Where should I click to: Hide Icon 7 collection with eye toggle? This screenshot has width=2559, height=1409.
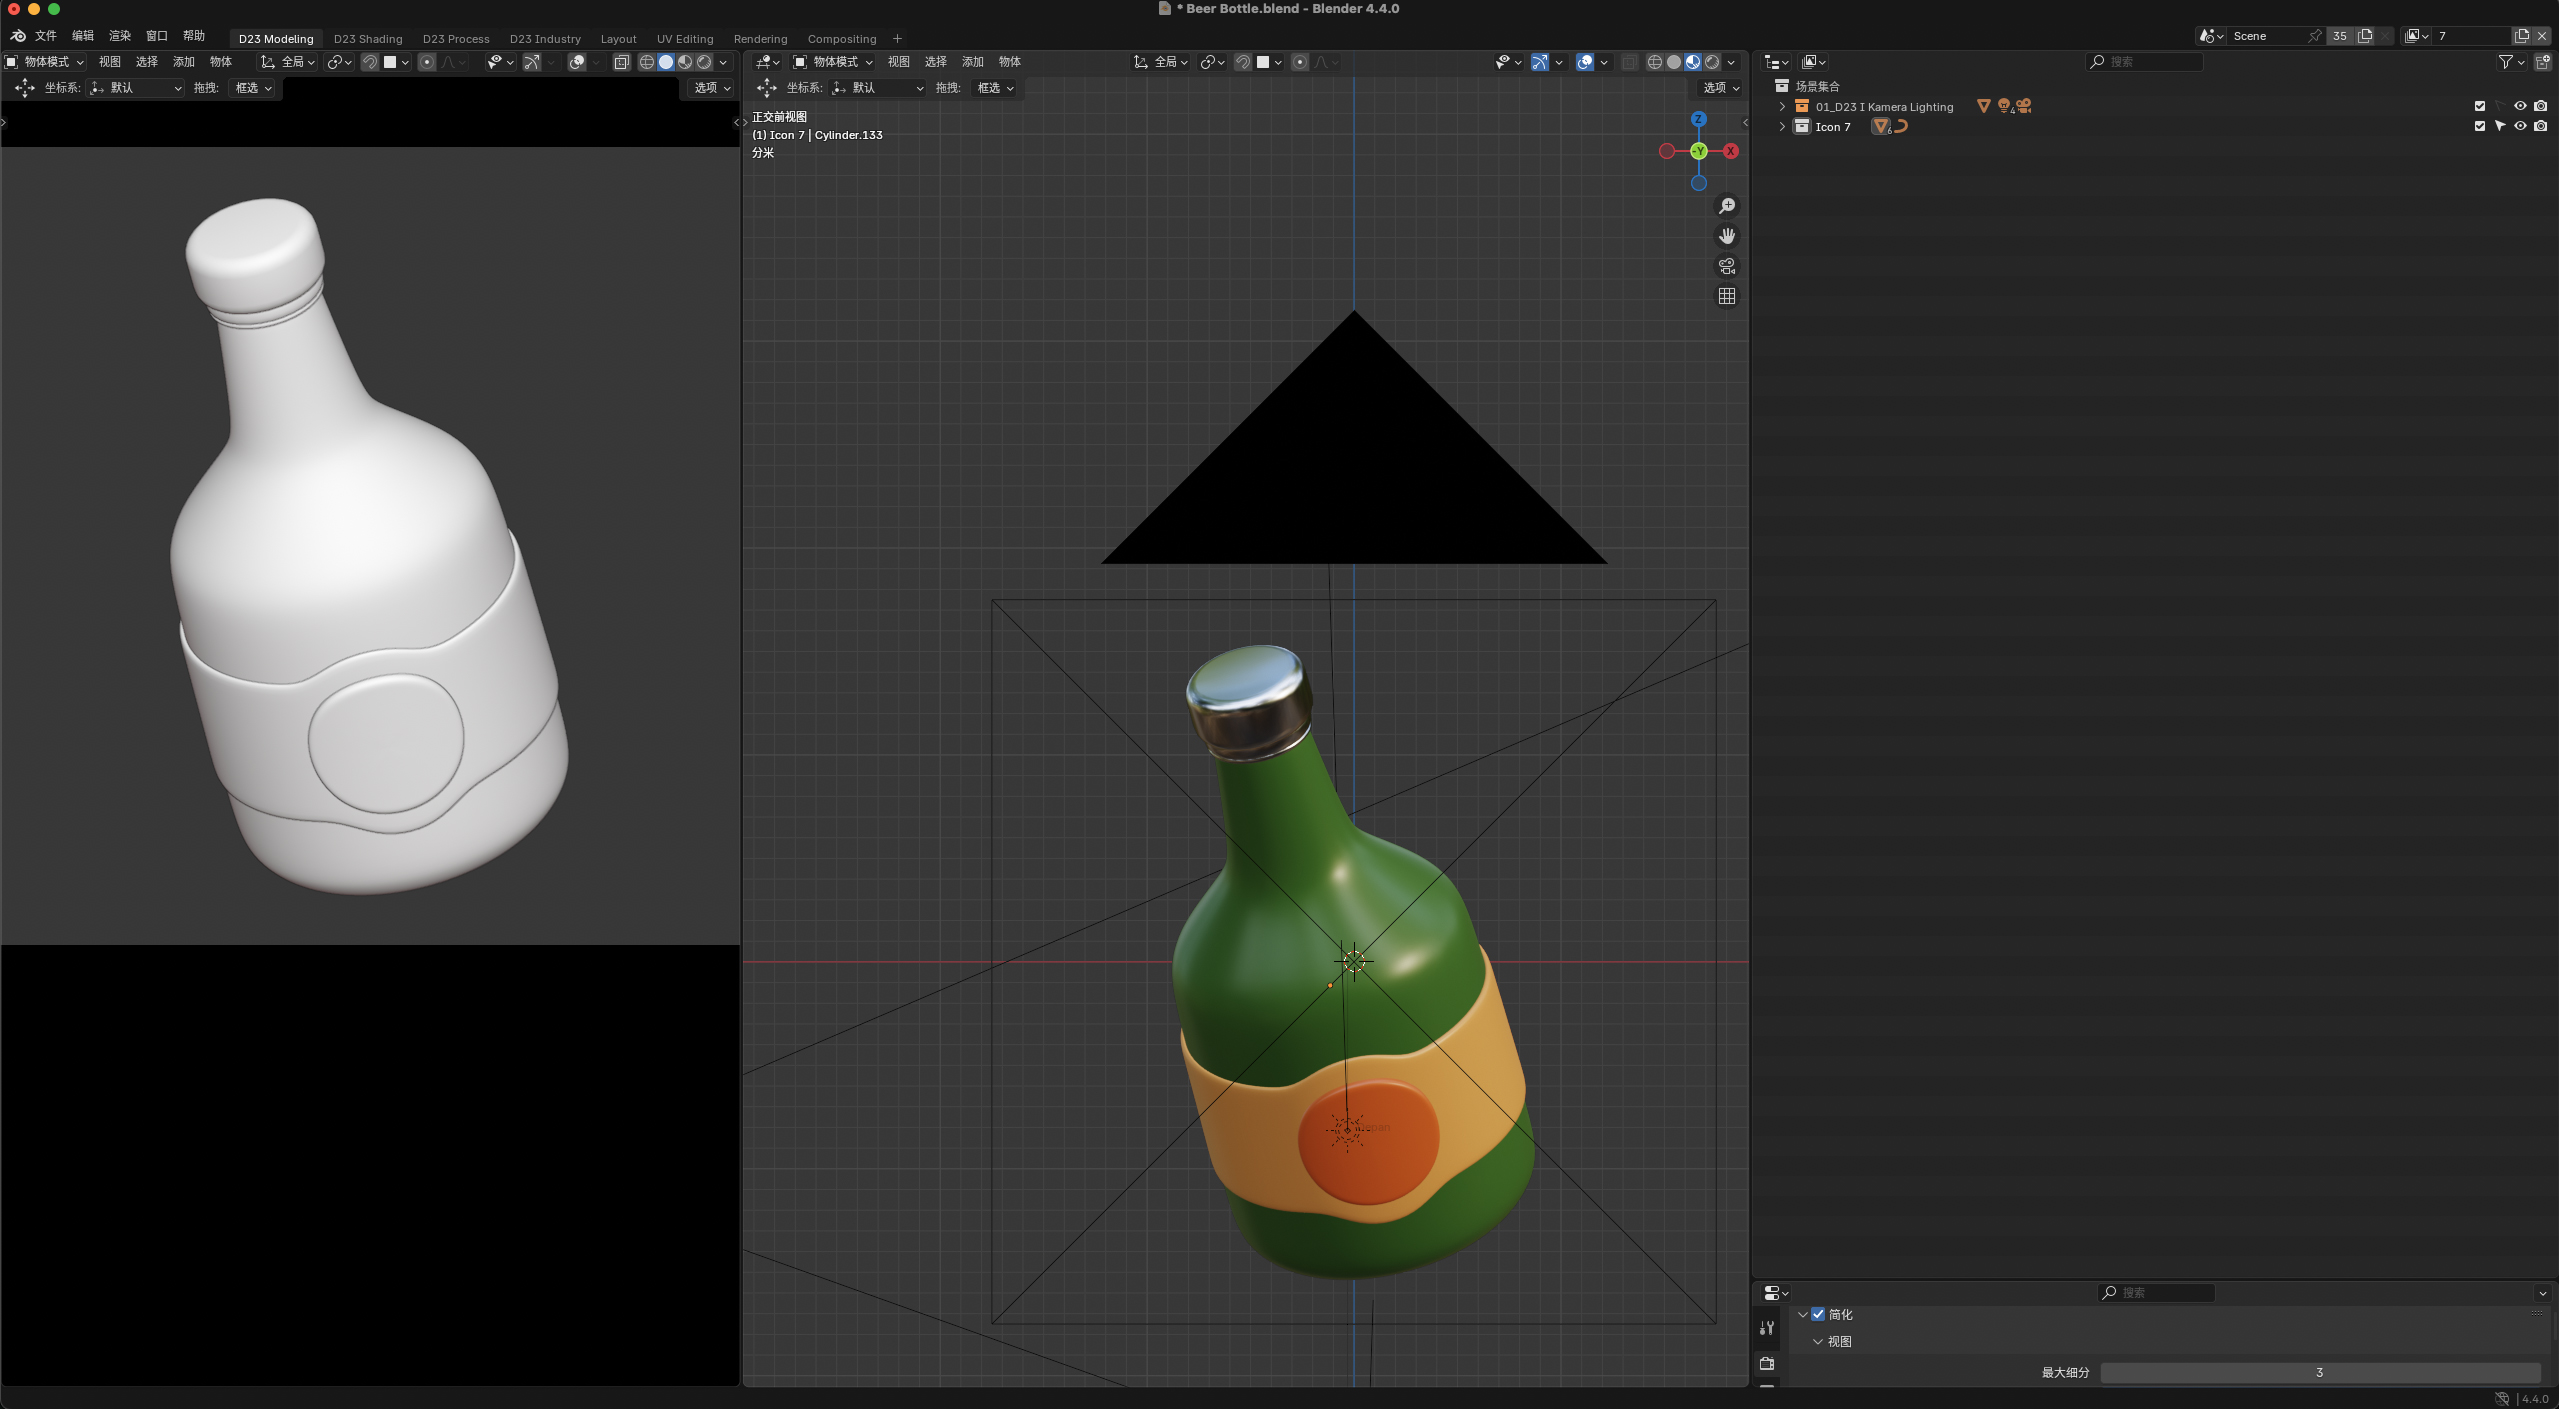click(2520, 126)
